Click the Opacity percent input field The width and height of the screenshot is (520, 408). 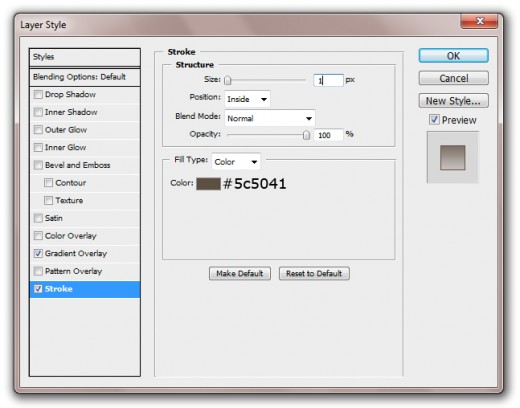tap(328, 135)
